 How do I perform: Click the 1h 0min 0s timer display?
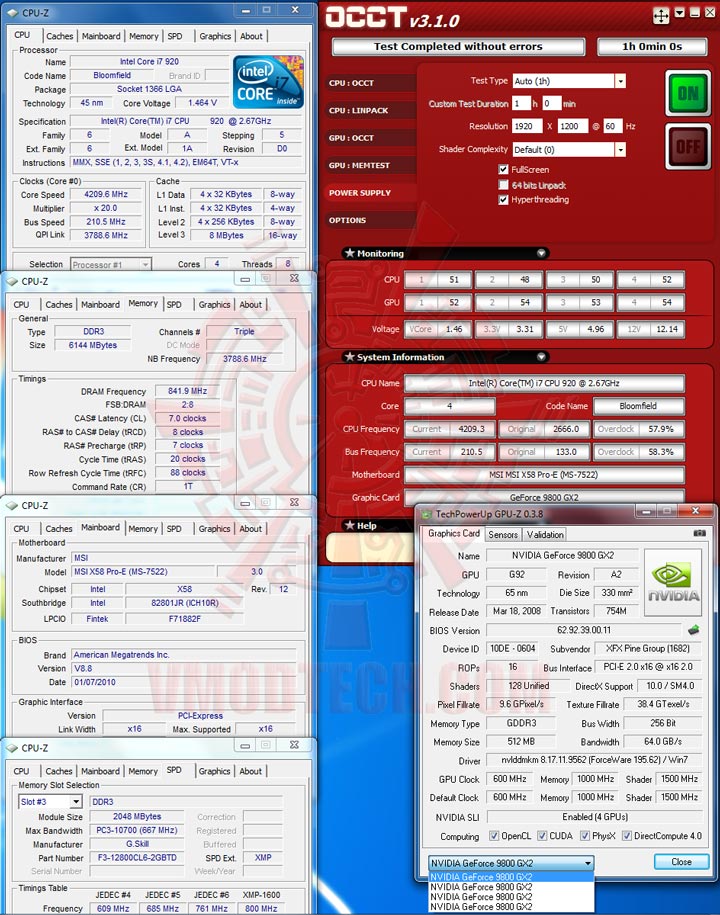652,46
